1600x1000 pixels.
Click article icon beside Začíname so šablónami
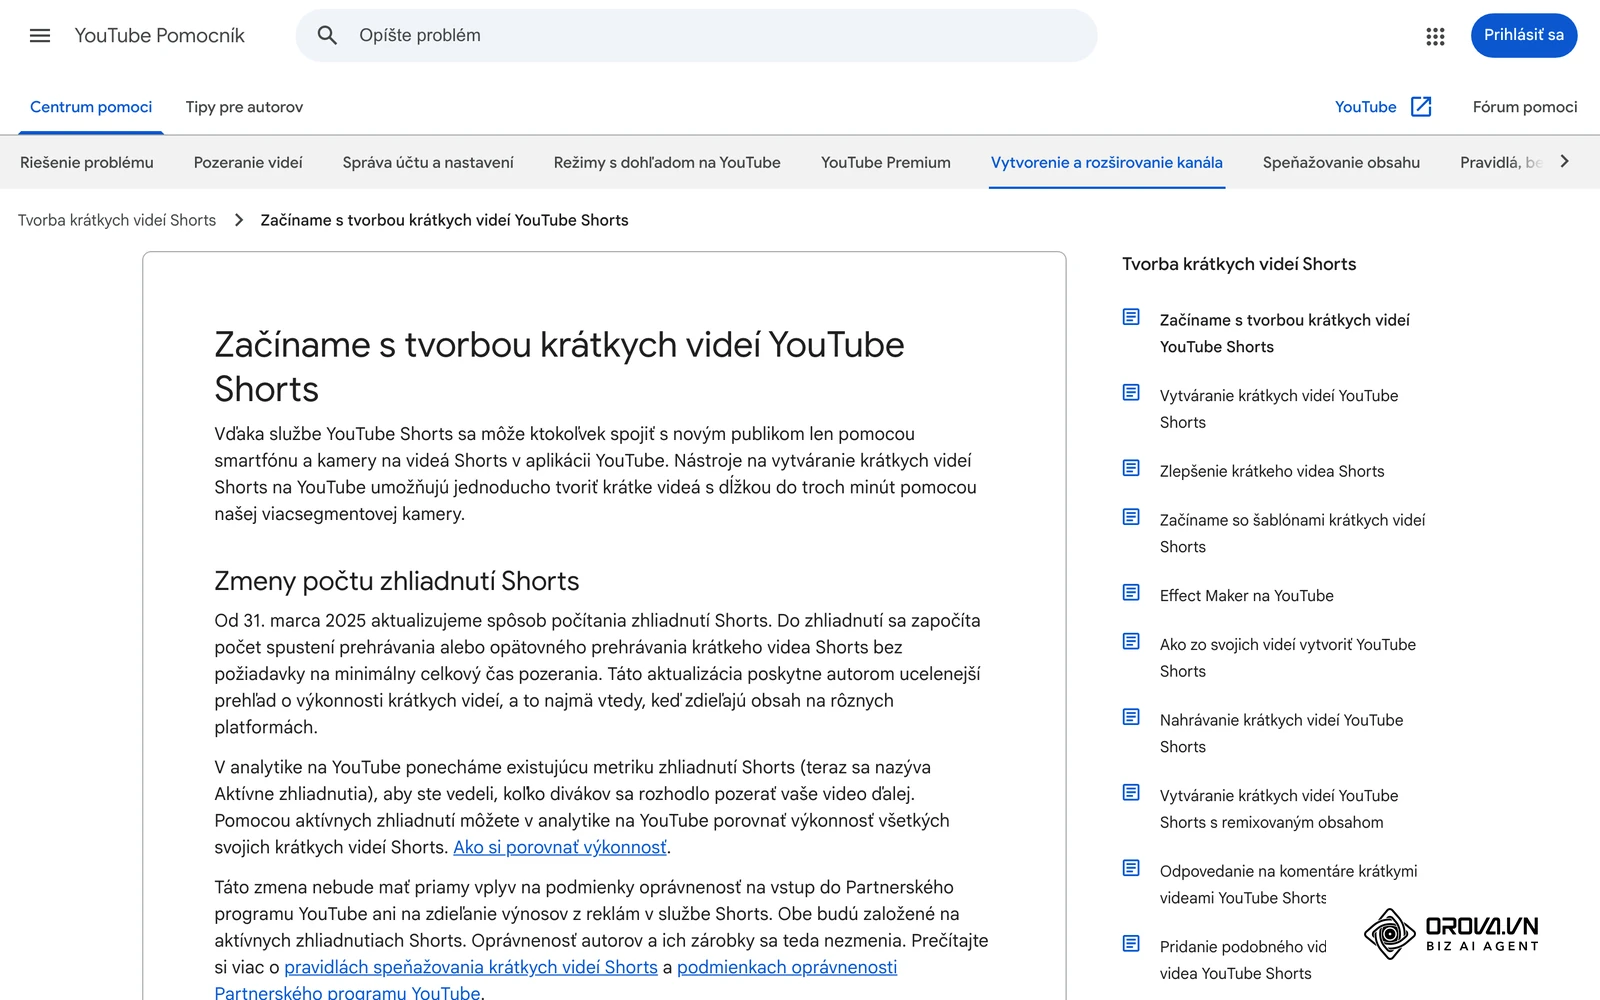(x=1131, y=517)
